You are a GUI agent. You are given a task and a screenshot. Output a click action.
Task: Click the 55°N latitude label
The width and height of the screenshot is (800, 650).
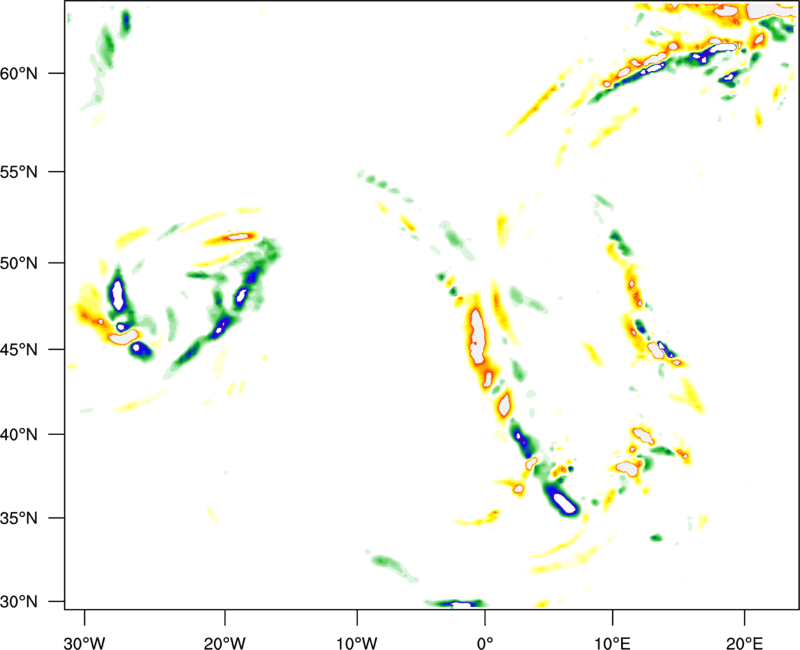coord(19,172)
